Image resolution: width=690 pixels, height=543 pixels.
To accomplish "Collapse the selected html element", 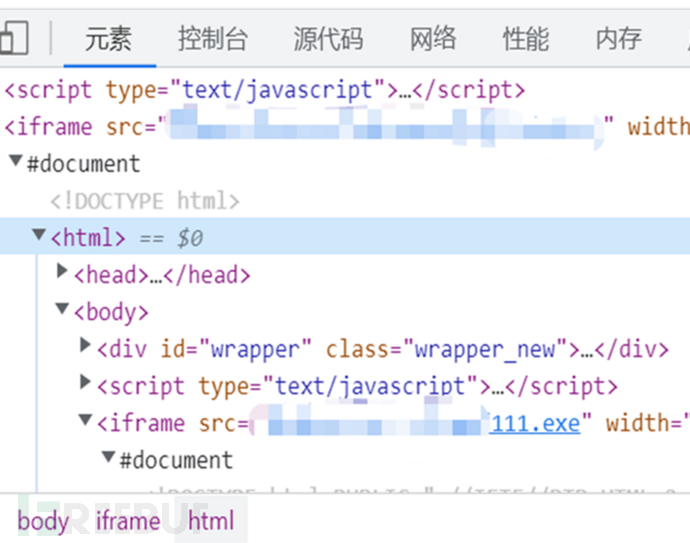I will click(x=39, y=235).
